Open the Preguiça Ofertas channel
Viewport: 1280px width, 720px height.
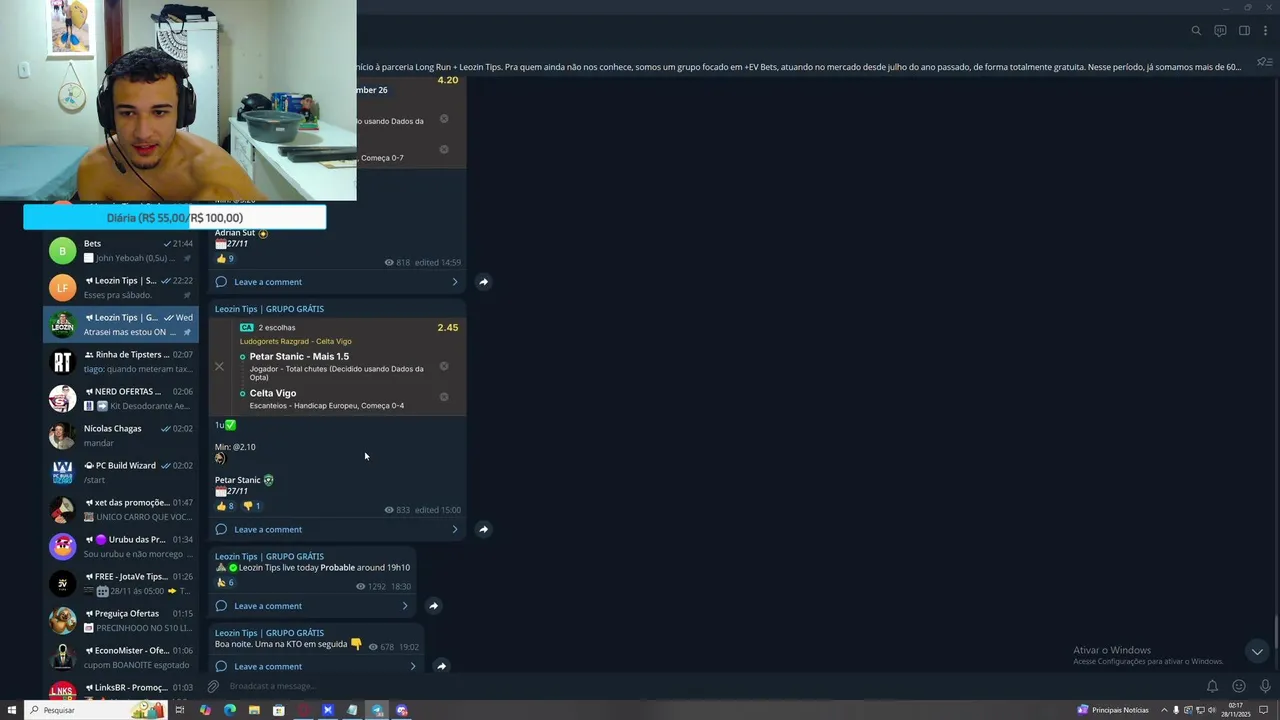click(x=121, y=620)
